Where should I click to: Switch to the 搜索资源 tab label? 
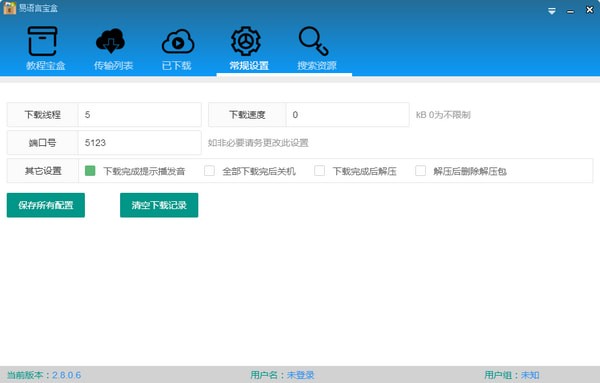(x=317, y=65)
